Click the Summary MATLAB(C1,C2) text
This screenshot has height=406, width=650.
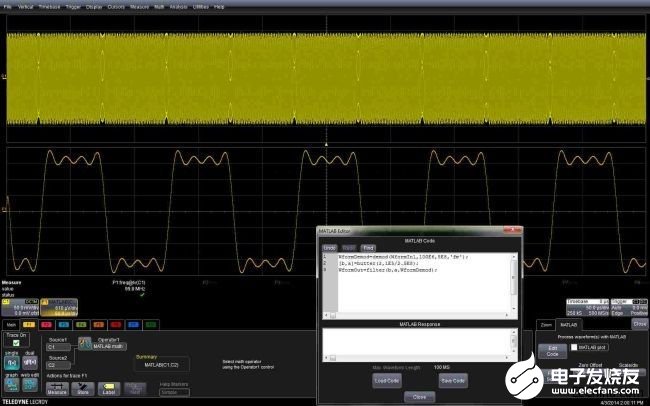point(161,365)
